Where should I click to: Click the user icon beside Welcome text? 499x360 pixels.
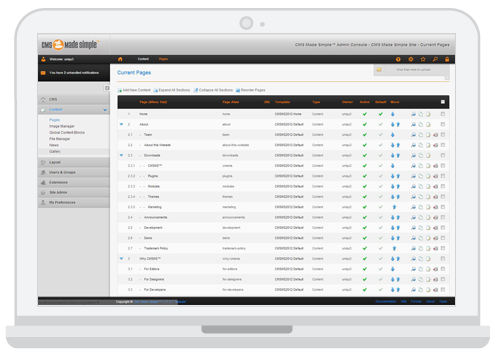tap(43, 59)
